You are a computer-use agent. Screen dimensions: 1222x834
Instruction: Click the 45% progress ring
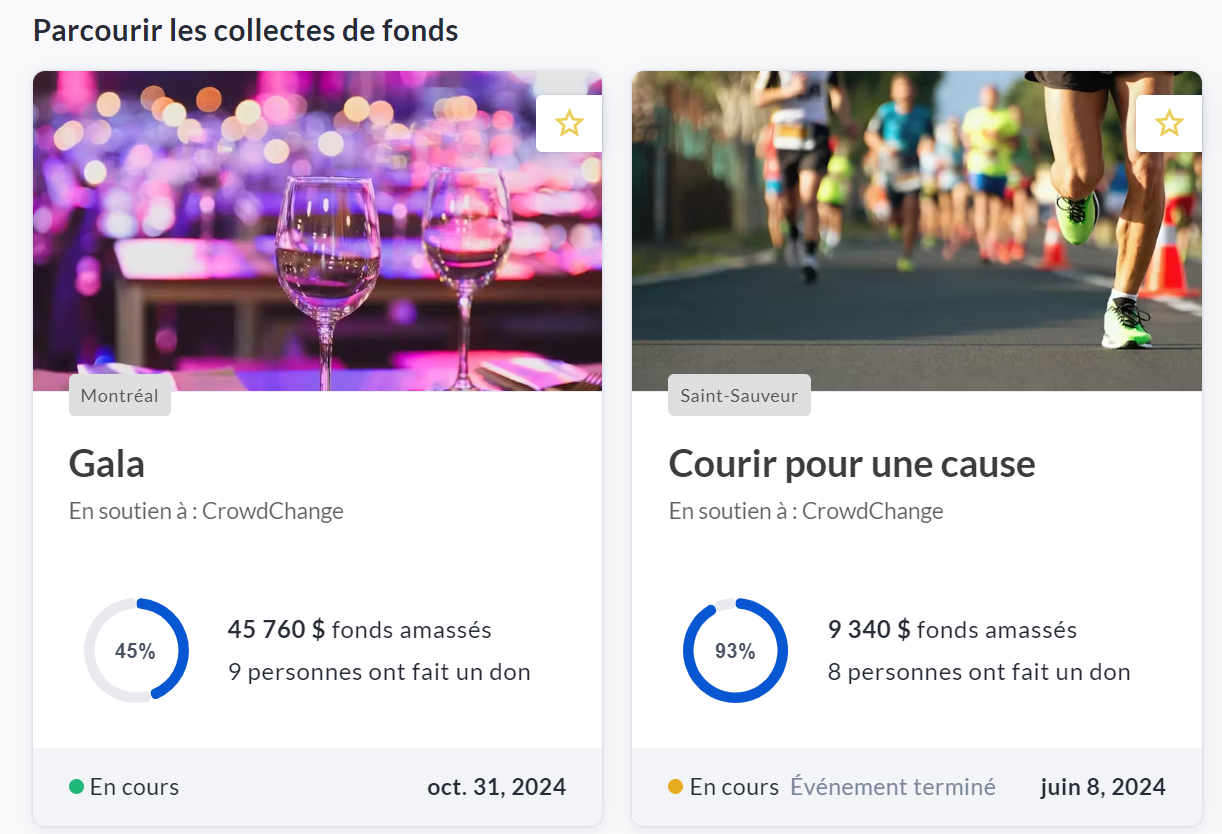pyautogui.click(x=136, y=651)
